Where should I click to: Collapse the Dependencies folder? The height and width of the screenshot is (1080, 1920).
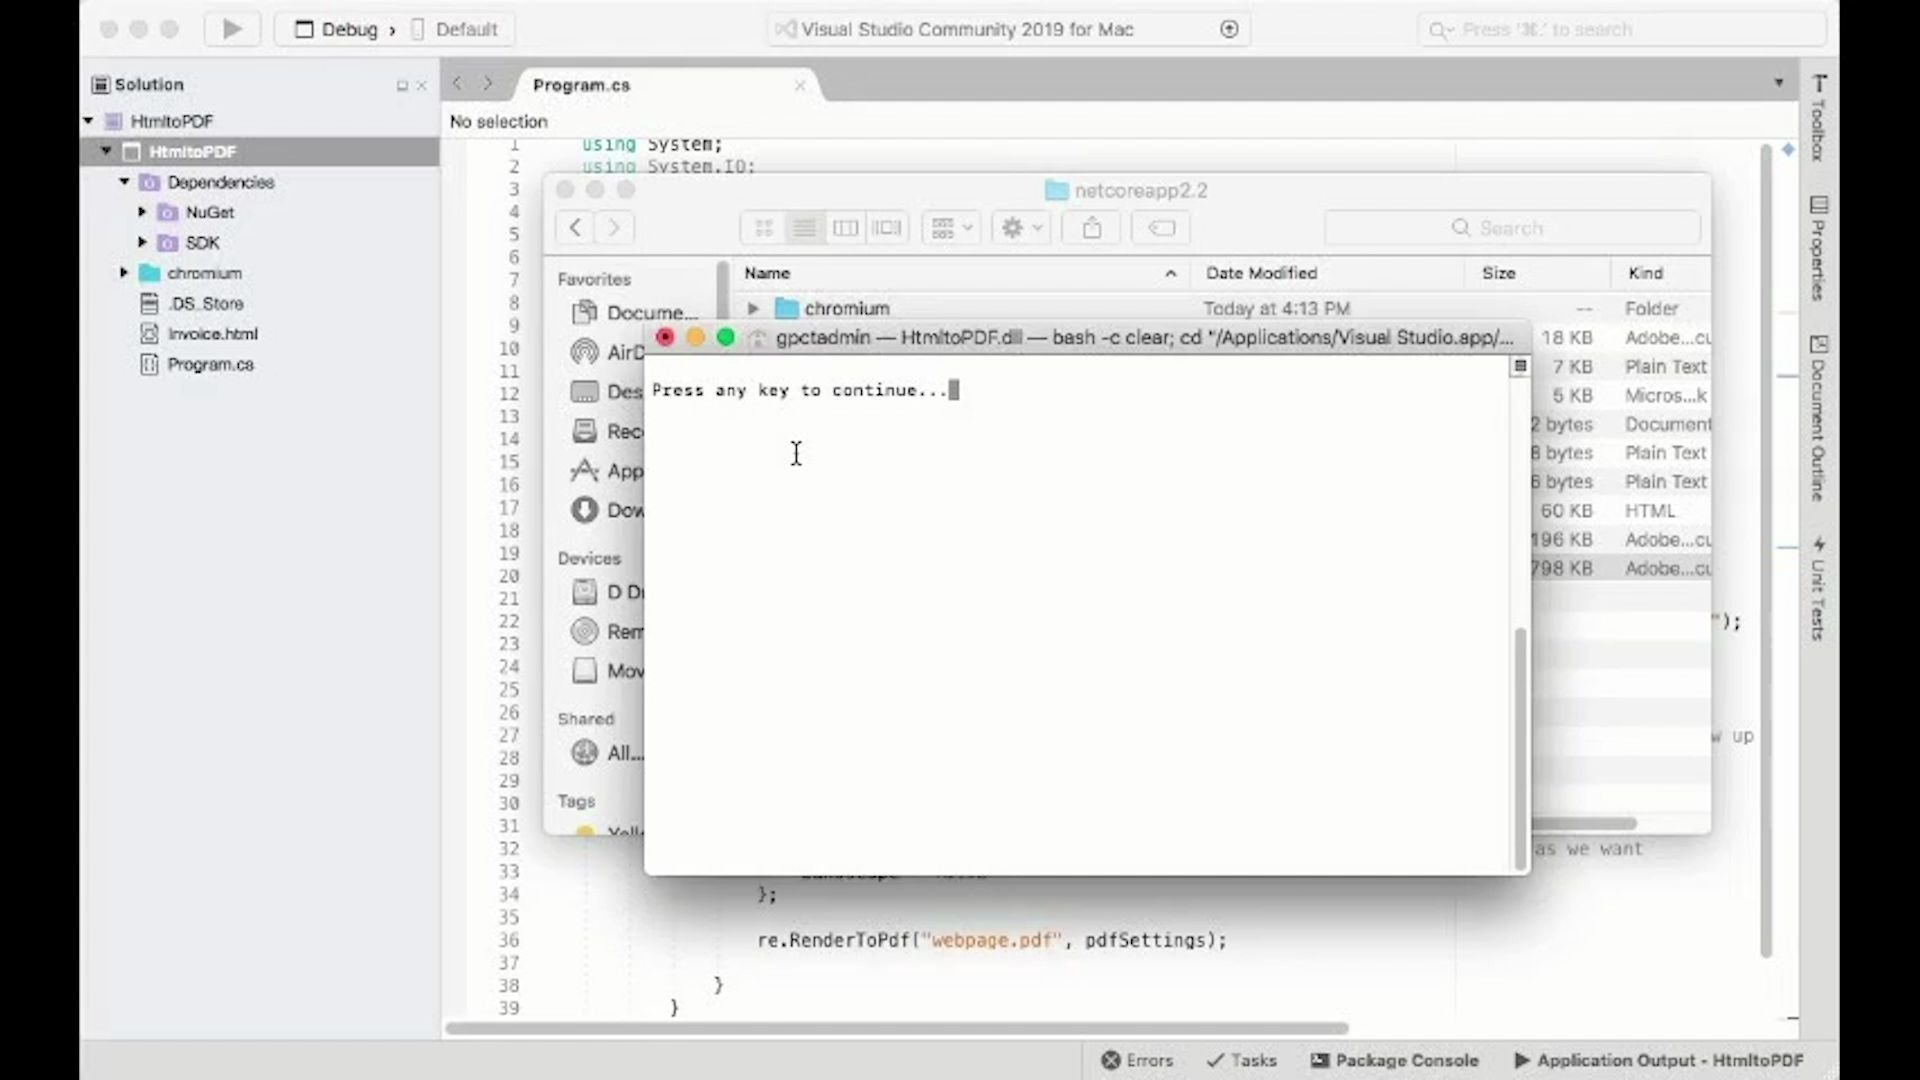(x=124, y=182)
